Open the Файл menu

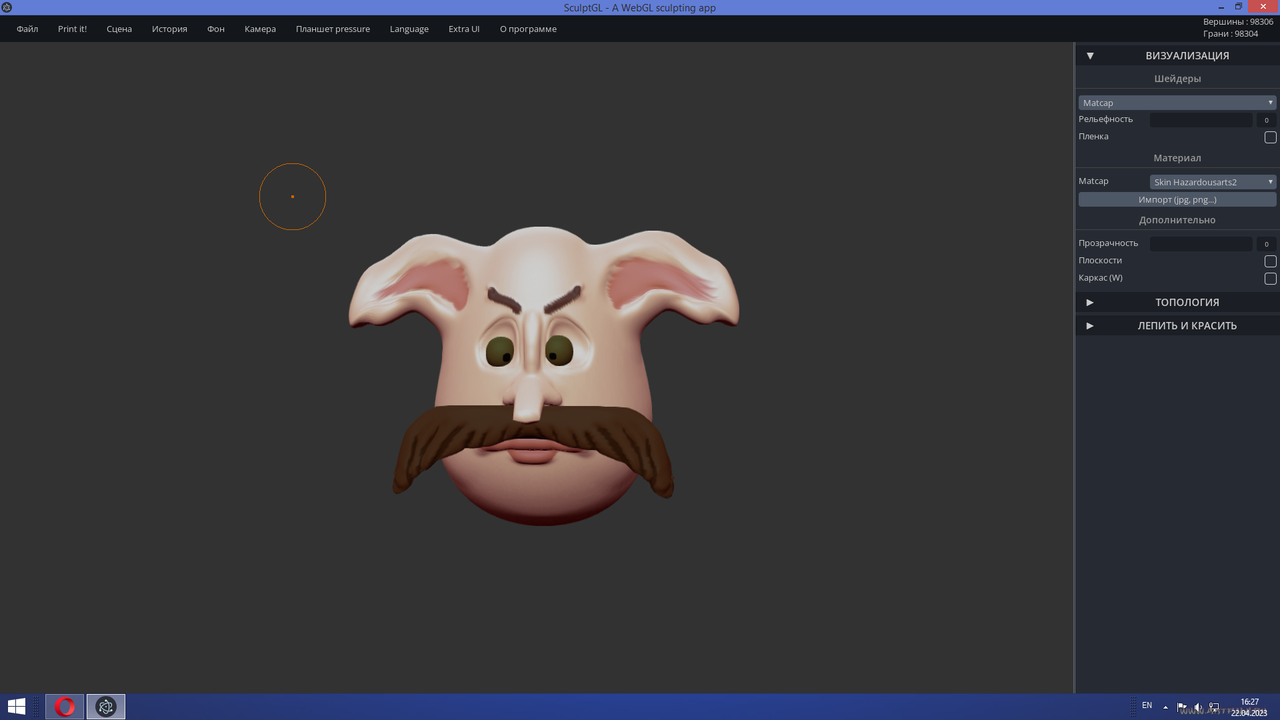pyautogui.click(x=27, y=29)
